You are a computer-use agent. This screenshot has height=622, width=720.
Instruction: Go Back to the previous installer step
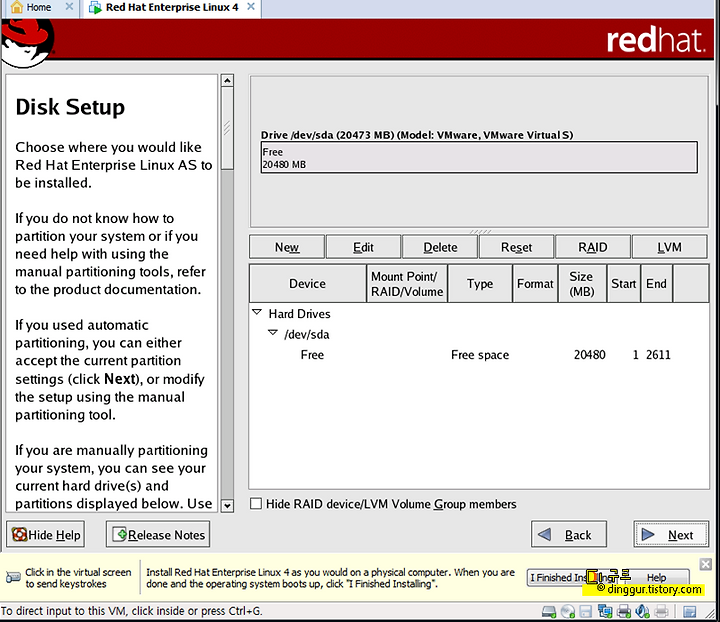[x=569, y=534]
